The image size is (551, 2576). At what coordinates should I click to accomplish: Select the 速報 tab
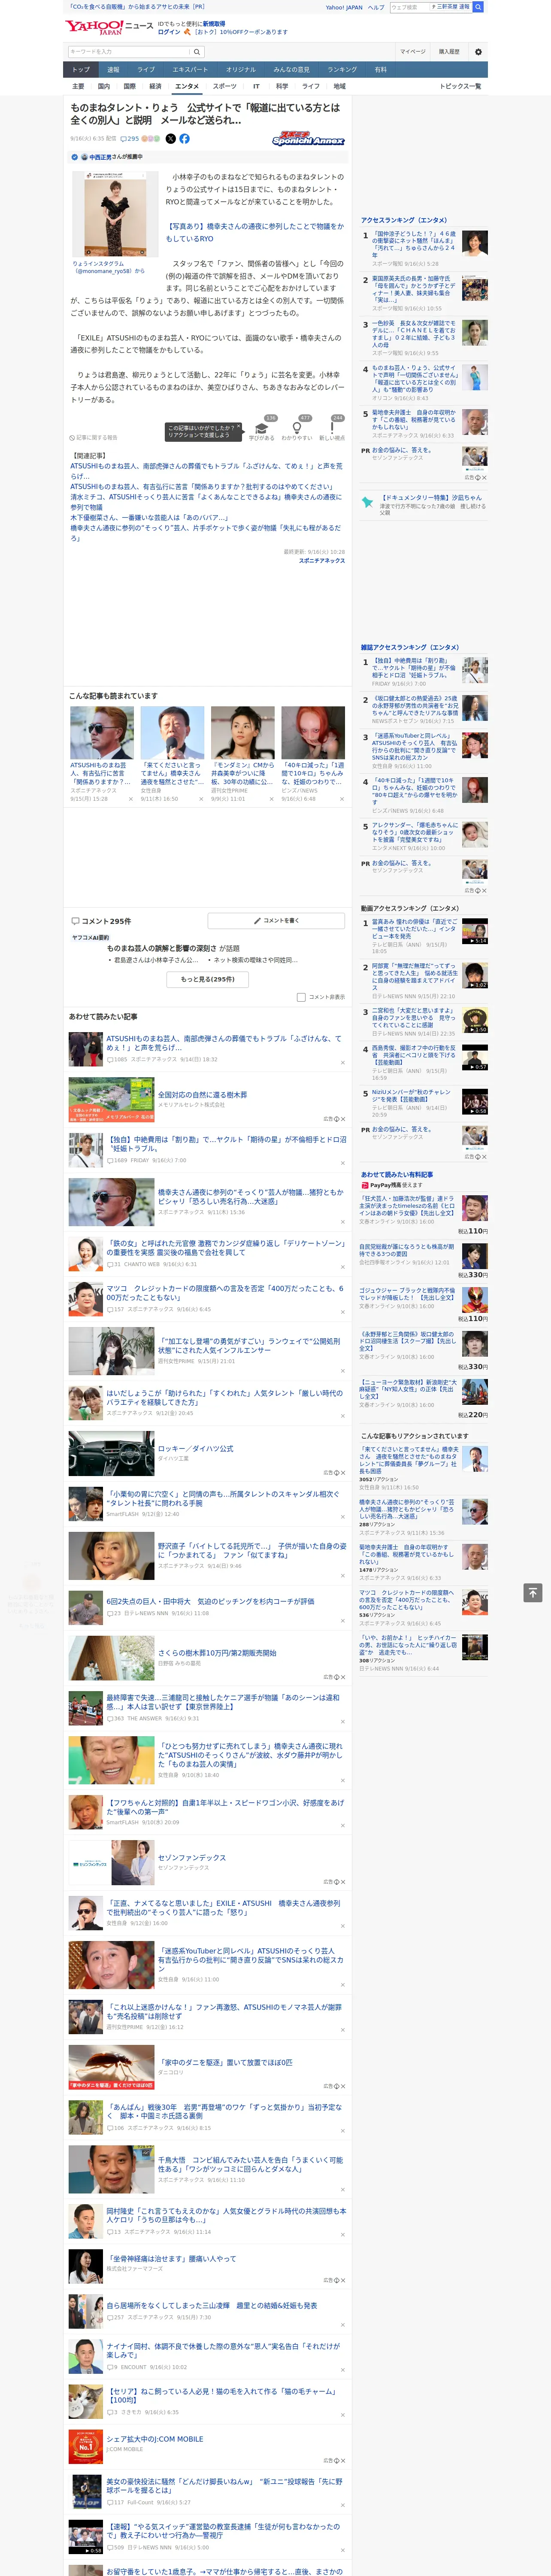coord(113,70)
